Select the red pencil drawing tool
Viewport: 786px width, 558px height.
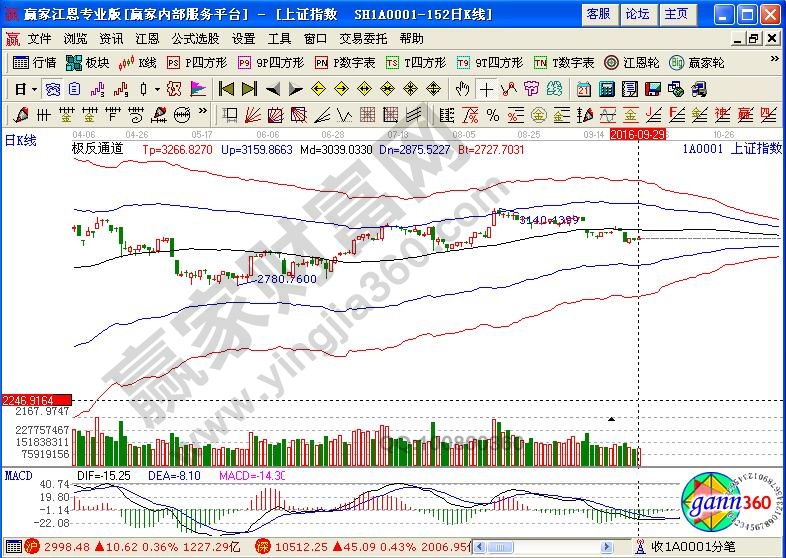click(21, 115)
